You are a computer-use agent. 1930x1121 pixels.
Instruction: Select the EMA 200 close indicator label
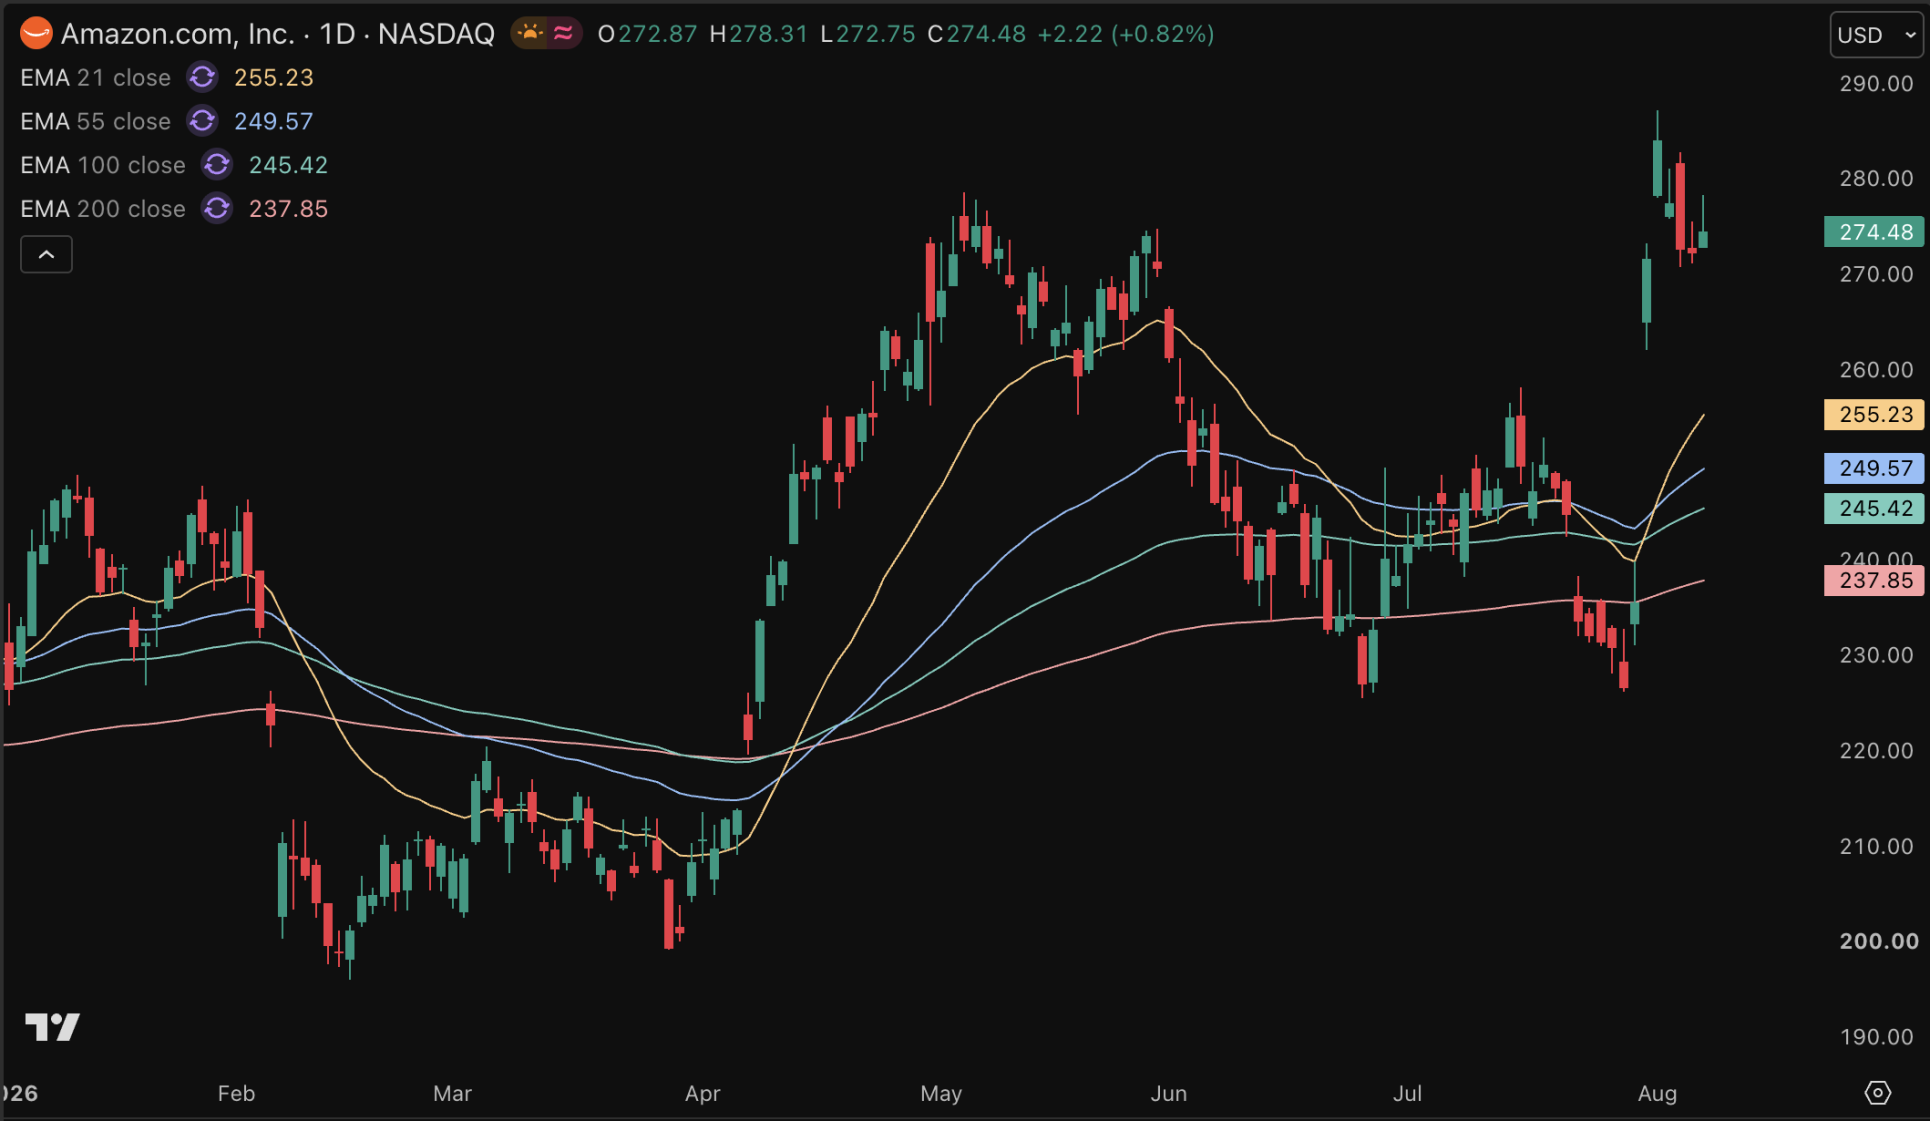(x=103, y=209)
